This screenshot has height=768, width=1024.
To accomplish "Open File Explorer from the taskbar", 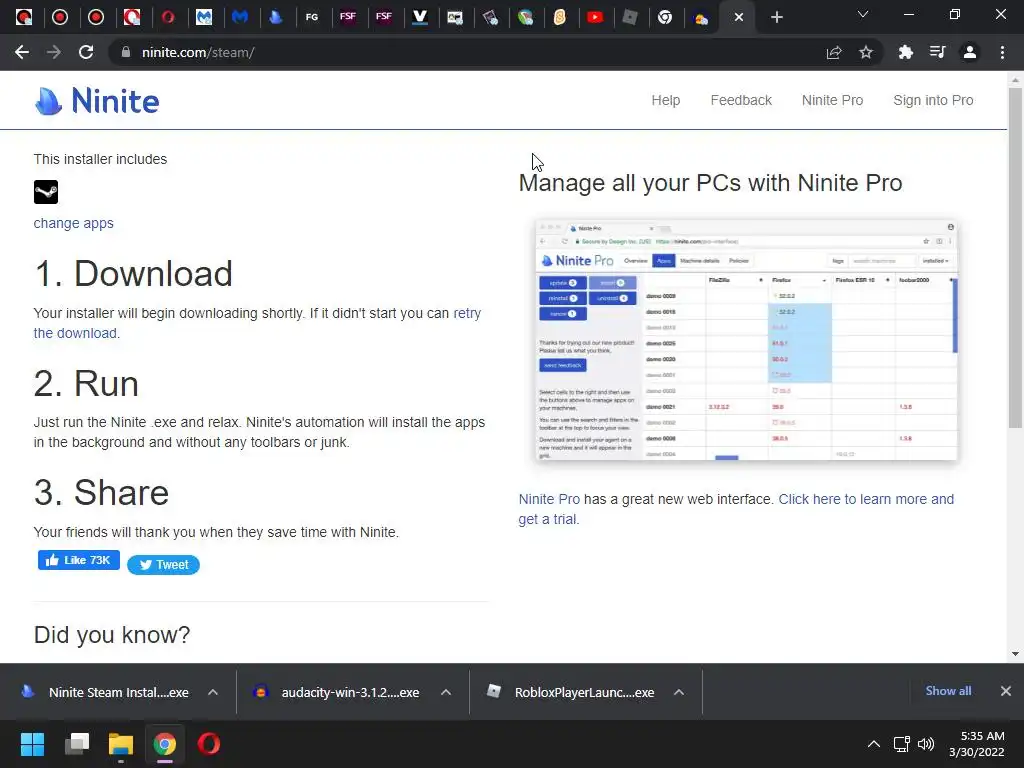I will (x=121, y=744).
